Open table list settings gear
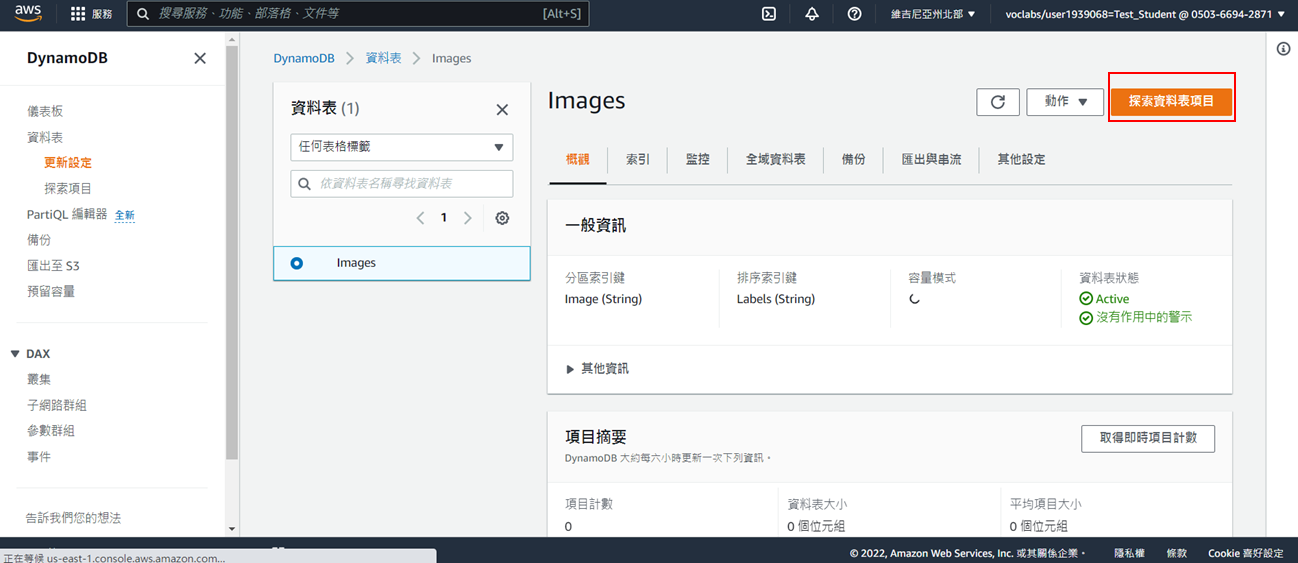 [x=502, y=217]
